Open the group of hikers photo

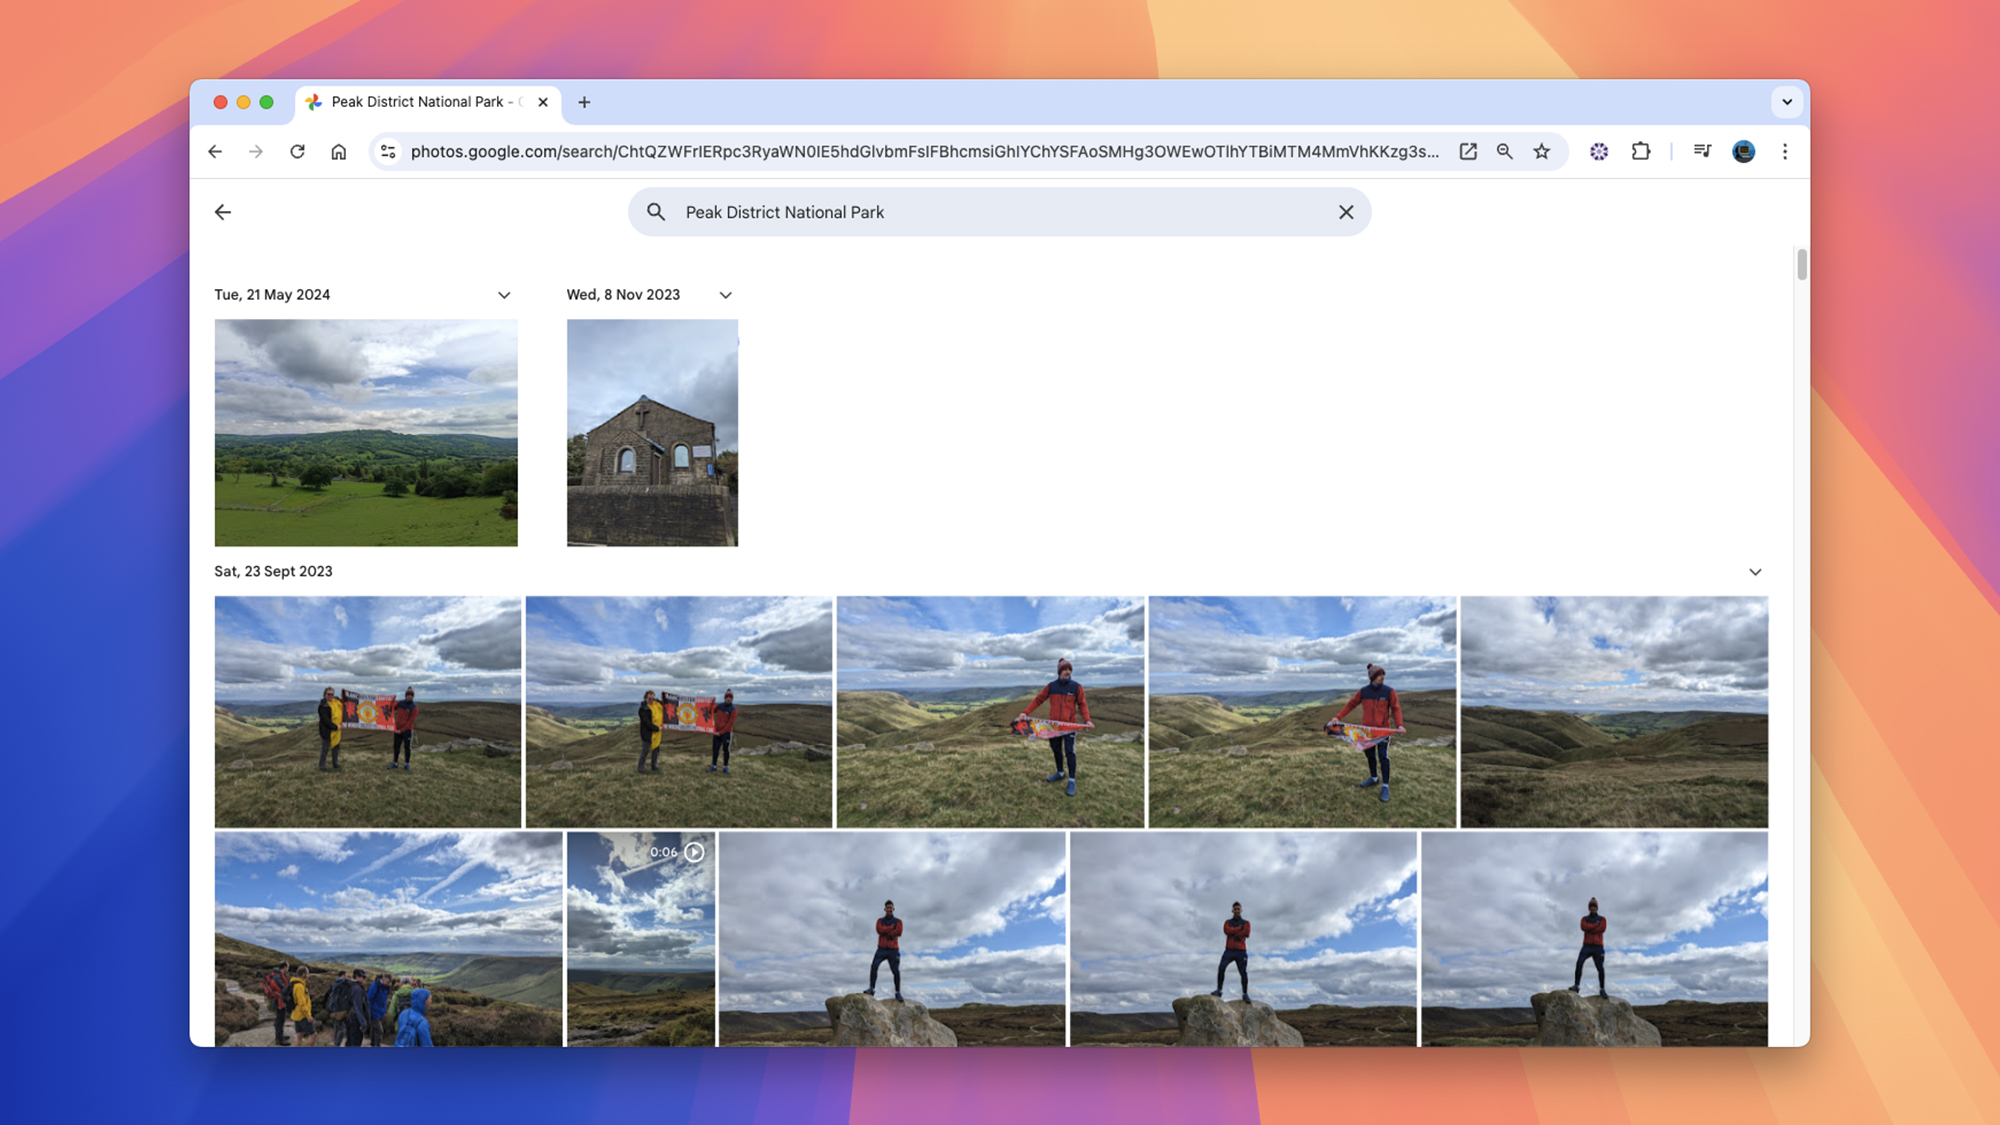388,939
